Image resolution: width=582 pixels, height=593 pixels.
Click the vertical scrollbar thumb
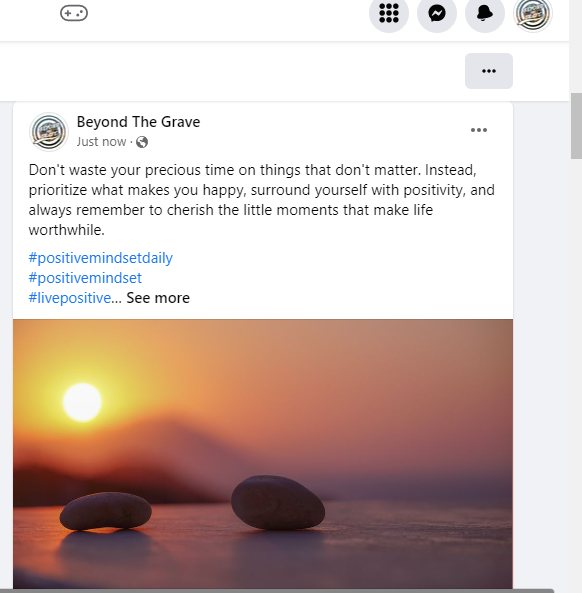pos(576,126)
